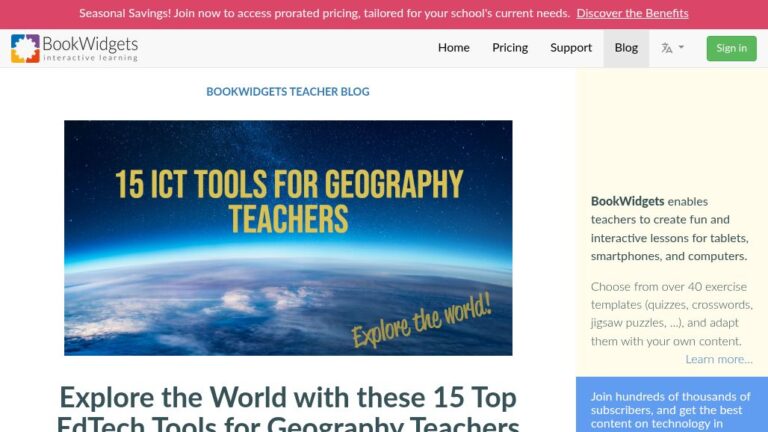Select the Support menu item

(571, 48)
